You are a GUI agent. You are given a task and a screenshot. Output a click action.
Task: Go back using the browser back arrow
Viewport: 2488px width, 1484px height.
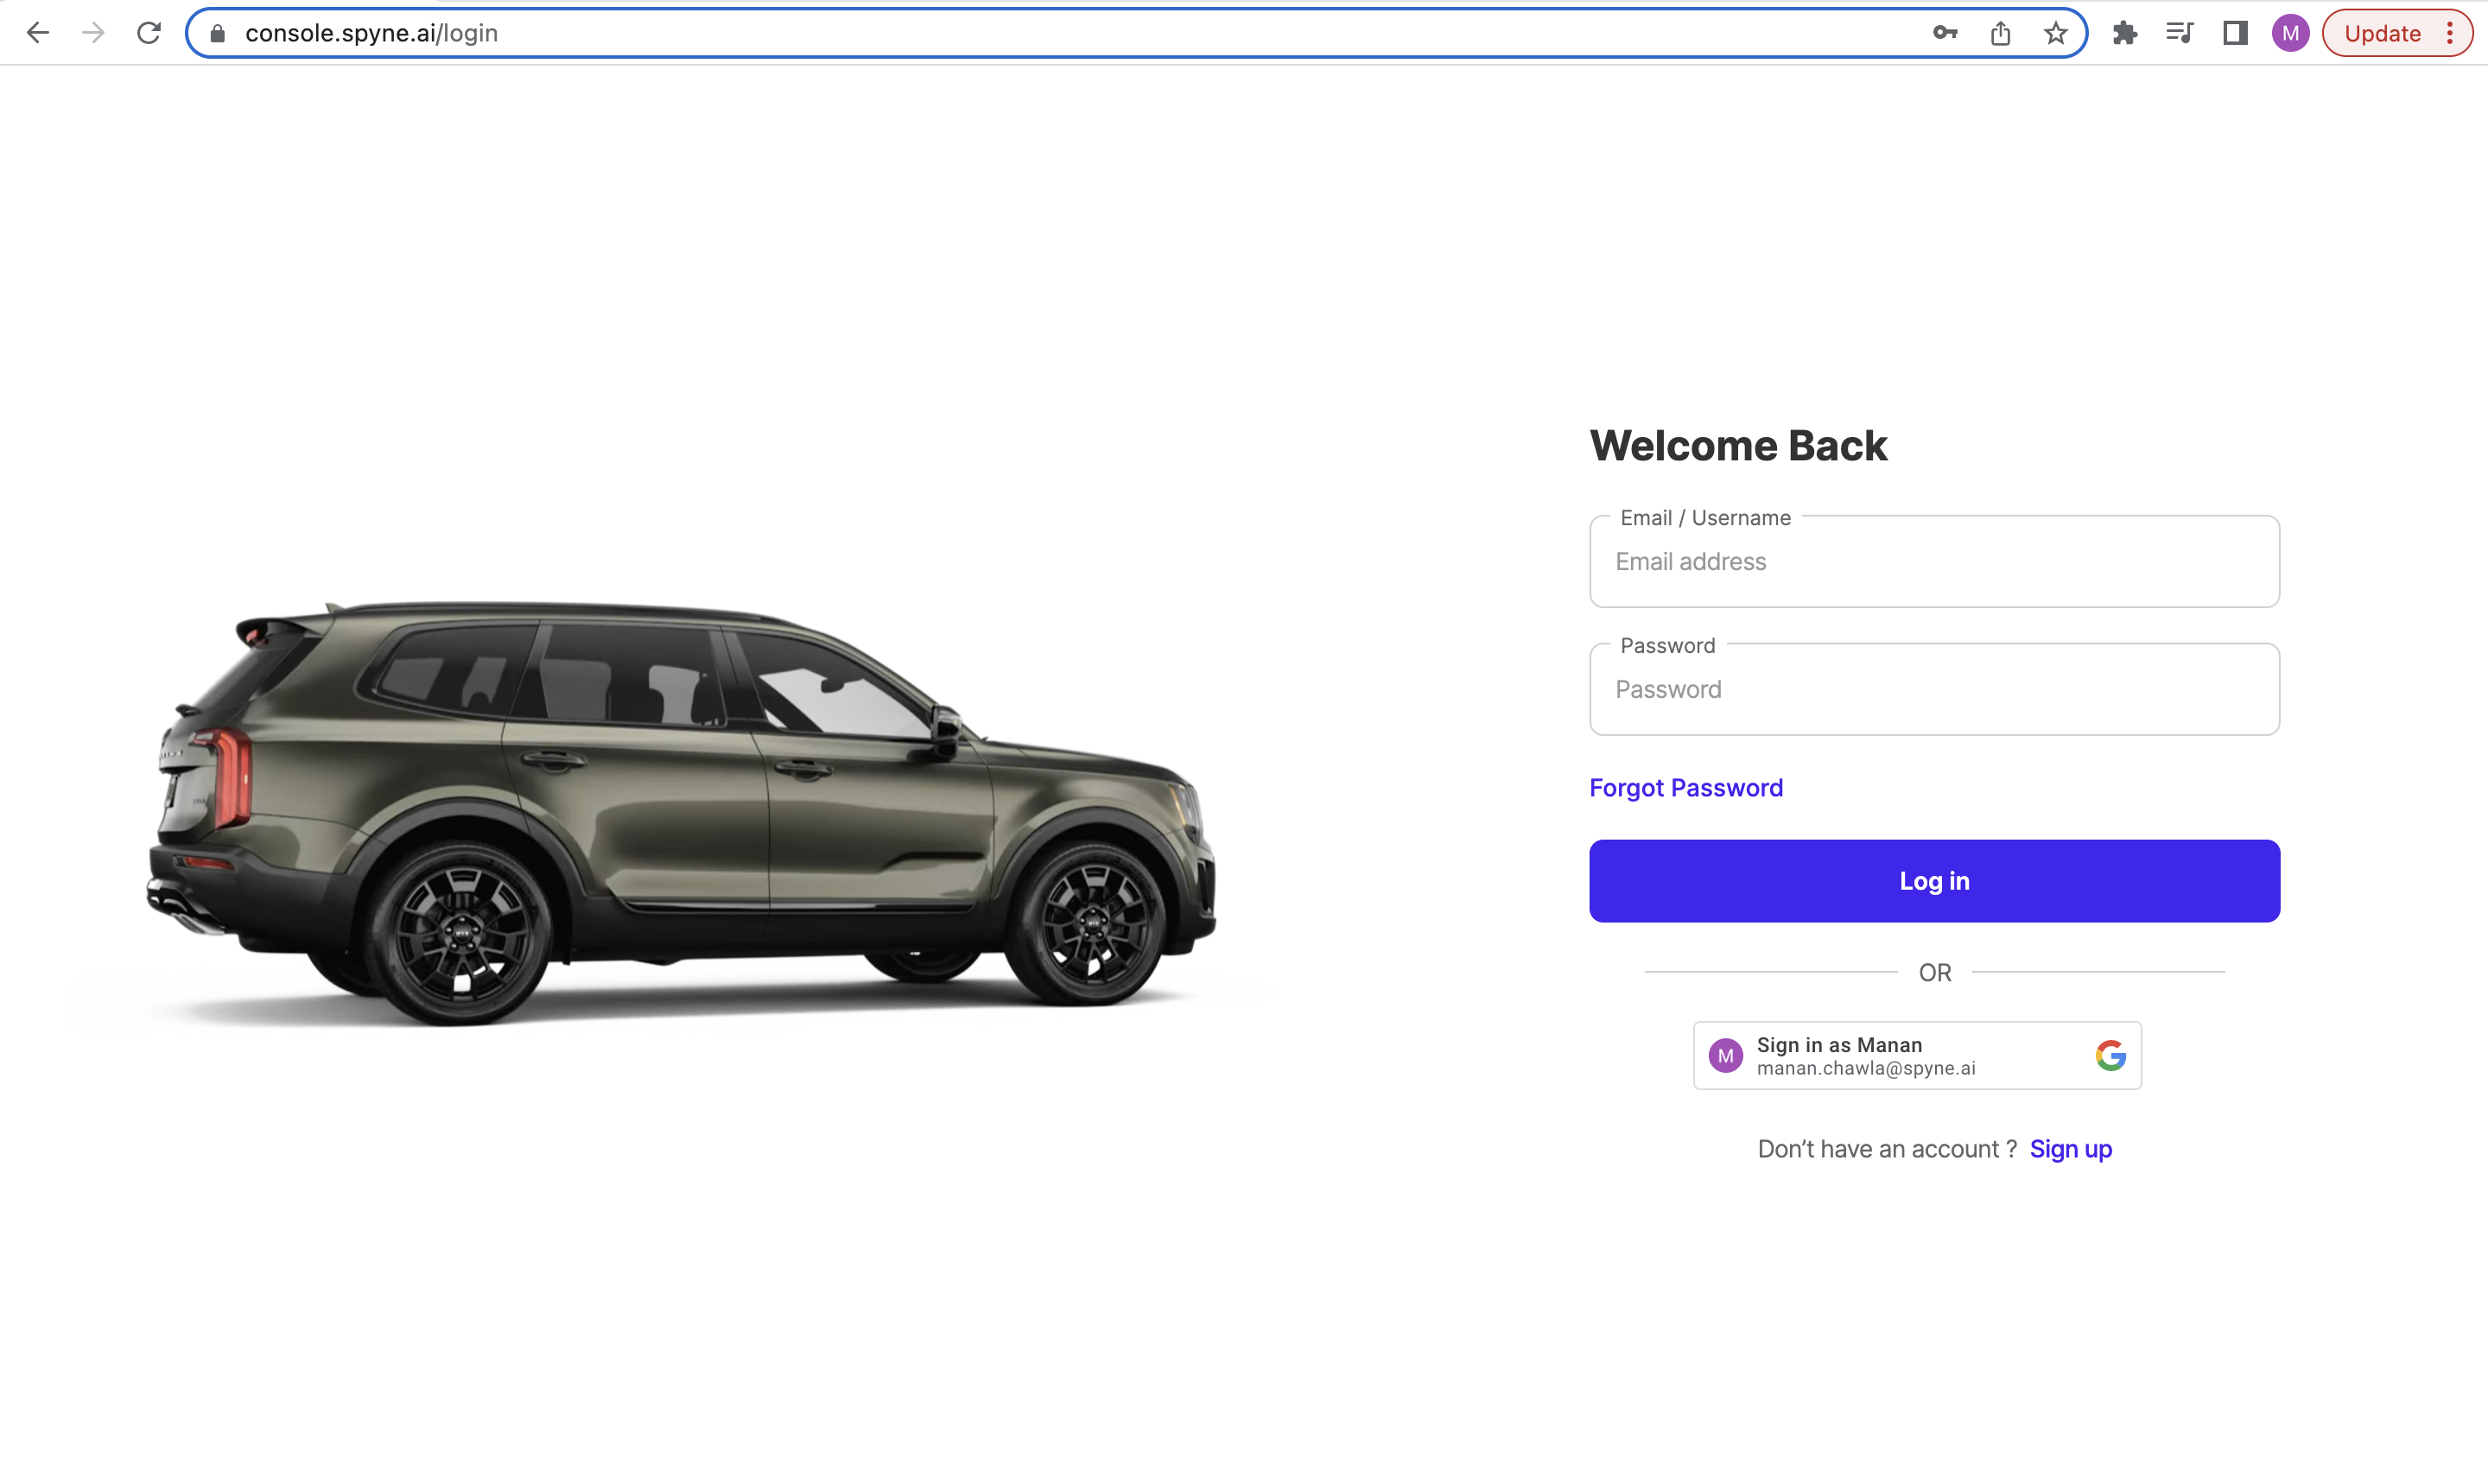[38, 33]
